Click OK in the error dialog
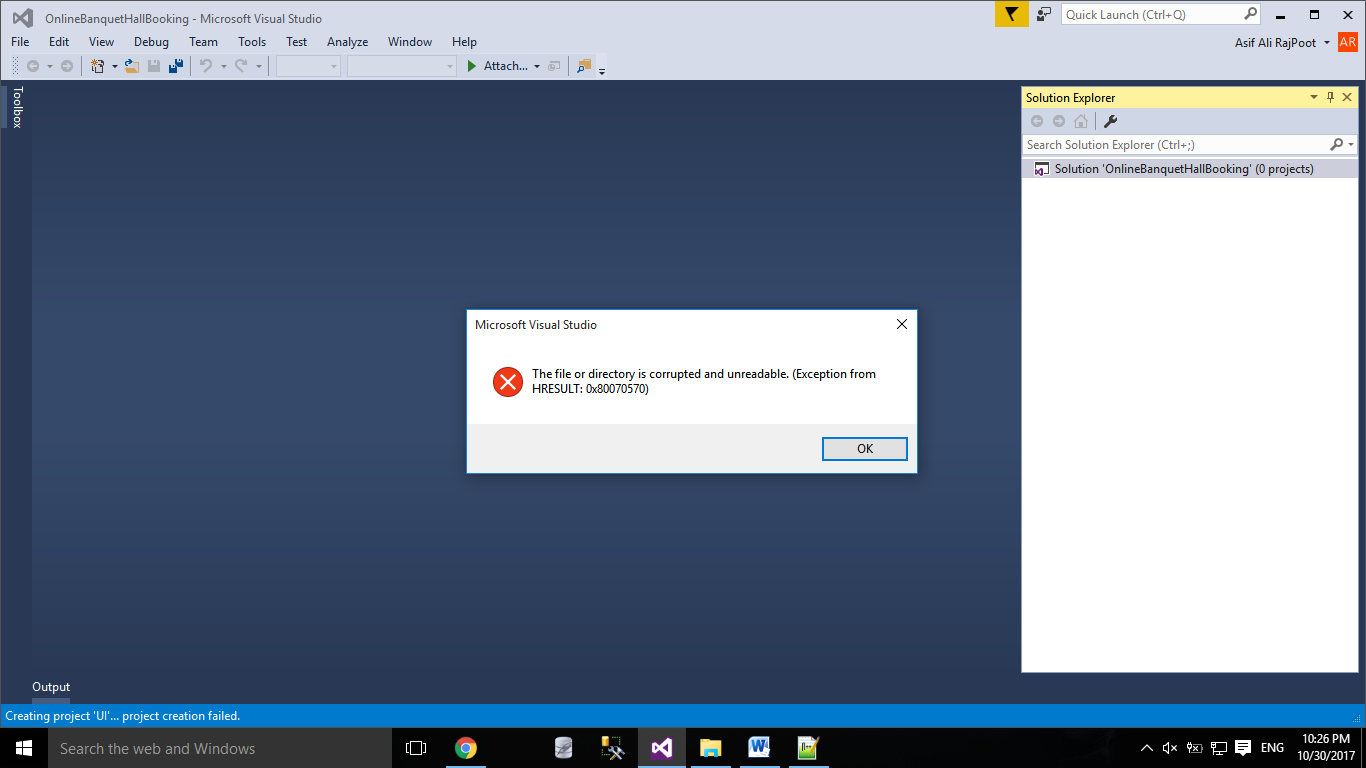Viewport: 1366px width, 768px height. coord(865,449)
